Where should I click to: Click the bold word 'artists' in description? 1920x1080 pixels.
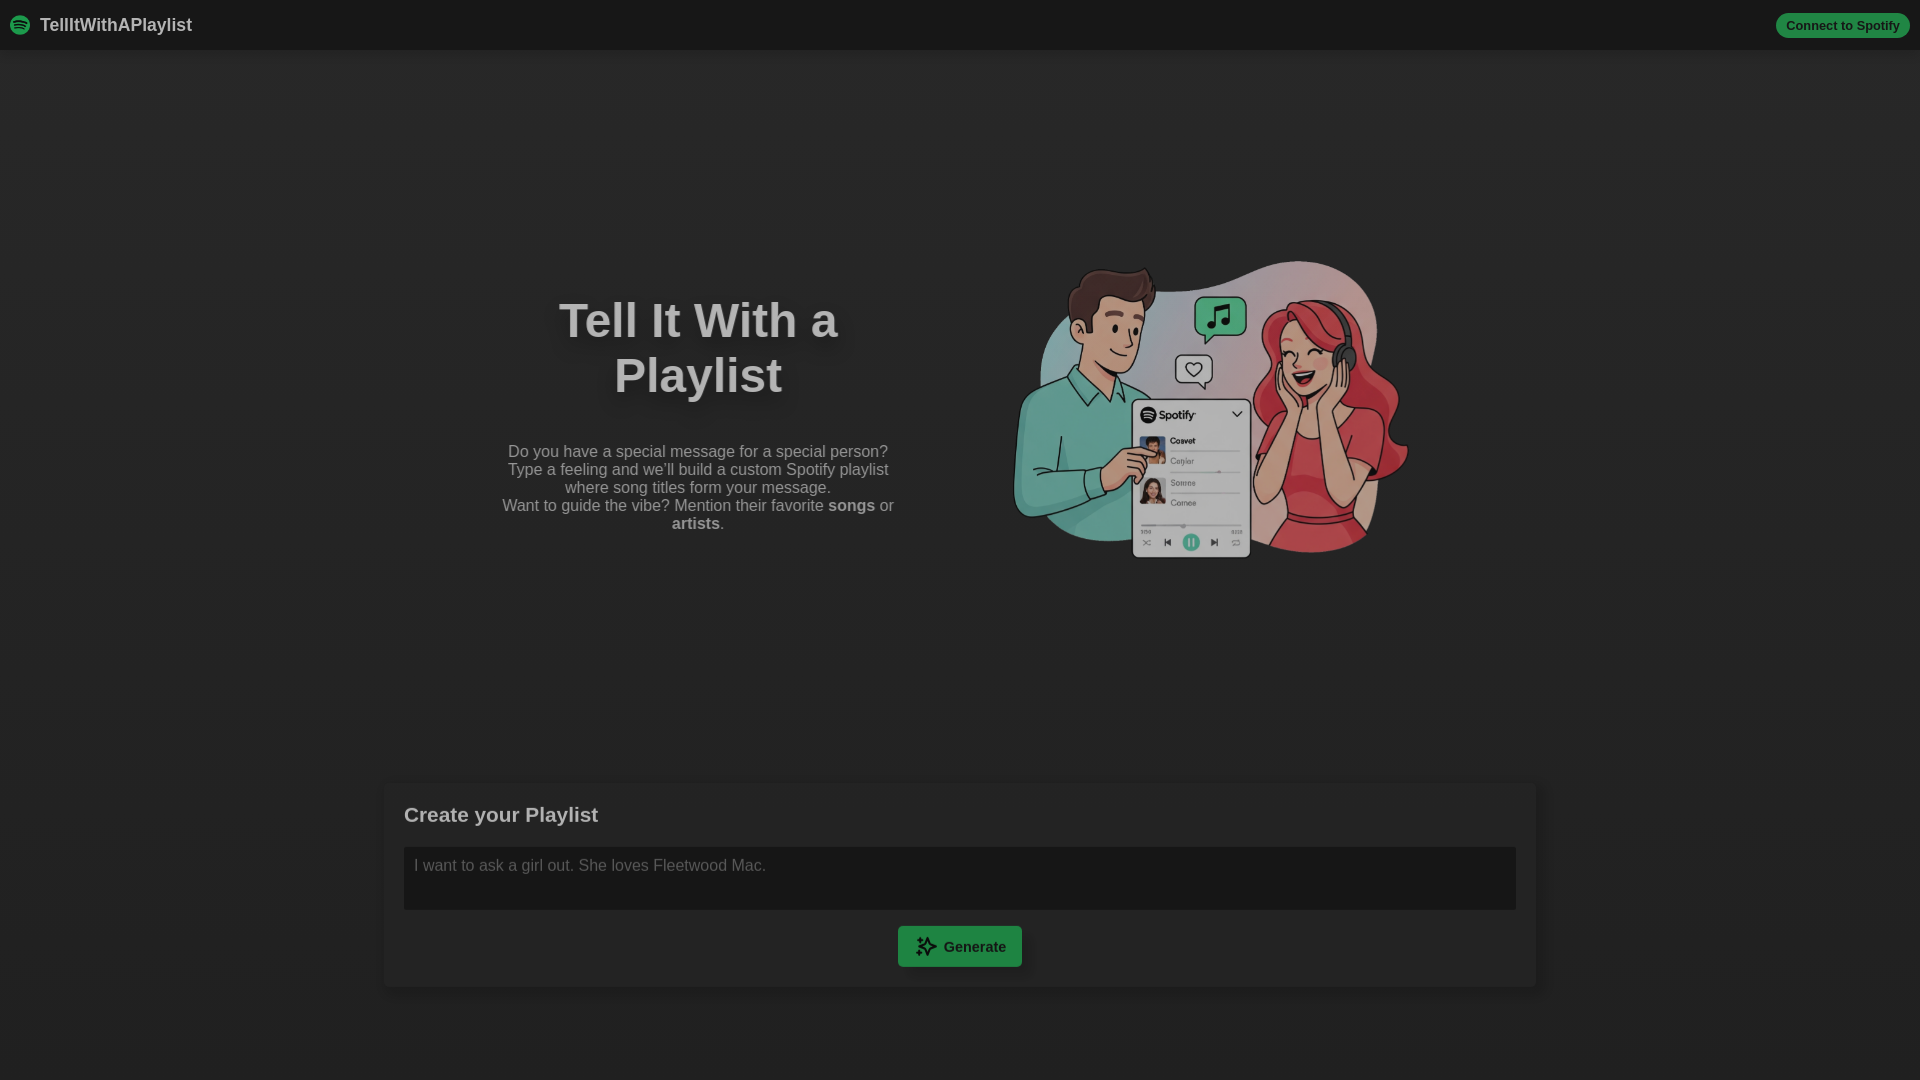point(695,524)
